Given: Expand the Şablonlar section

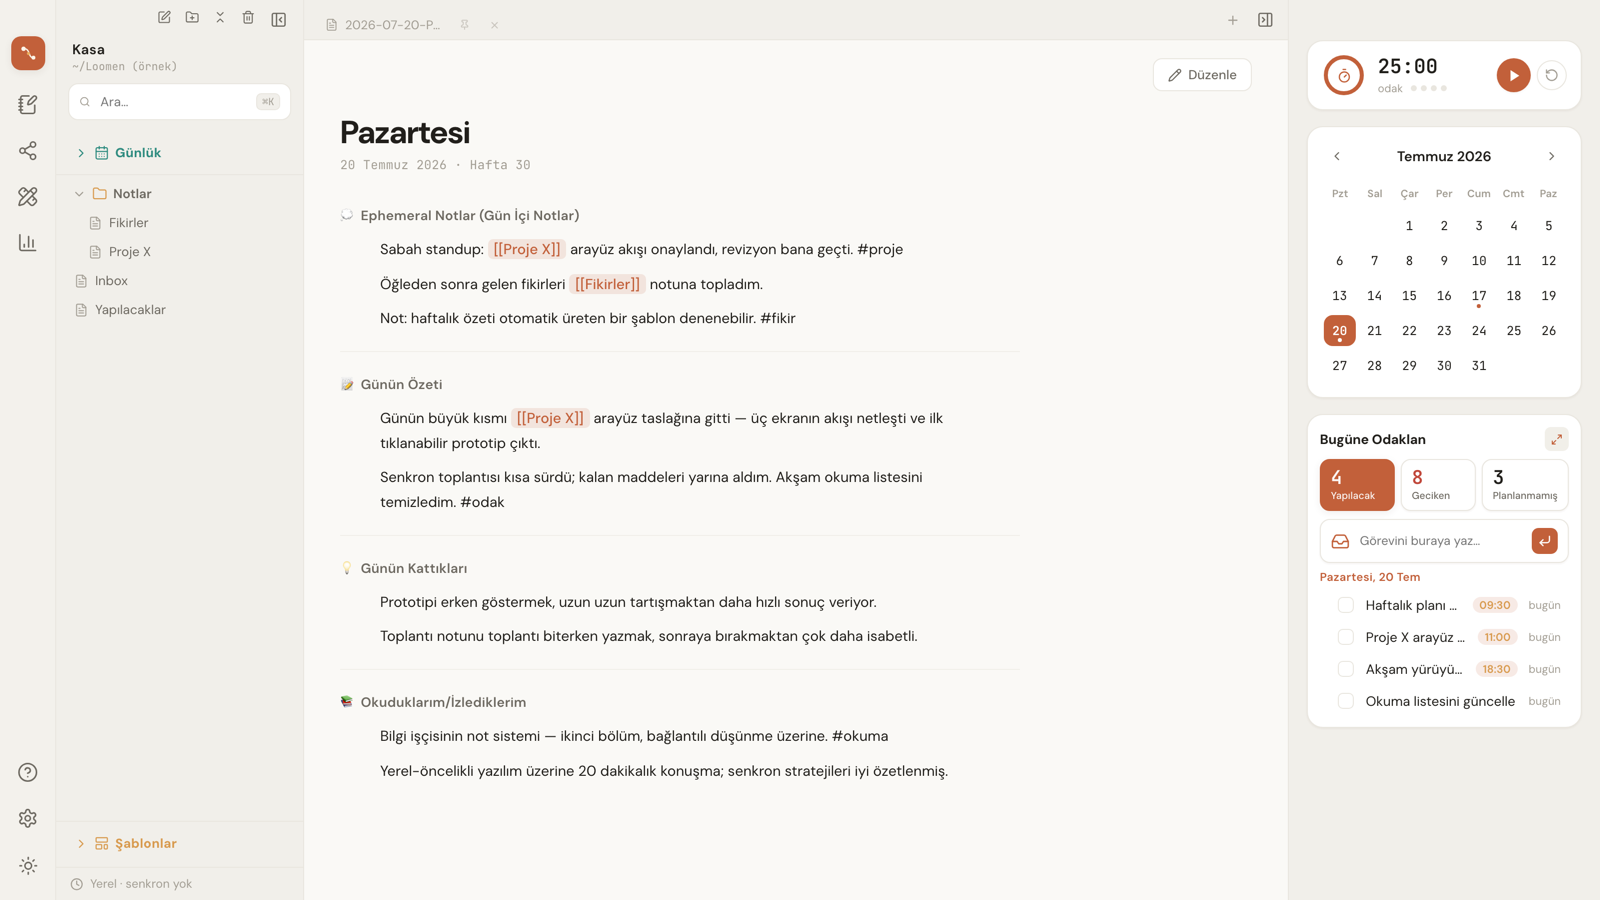Looking at the screenshot, I should [x=81, y=844].
